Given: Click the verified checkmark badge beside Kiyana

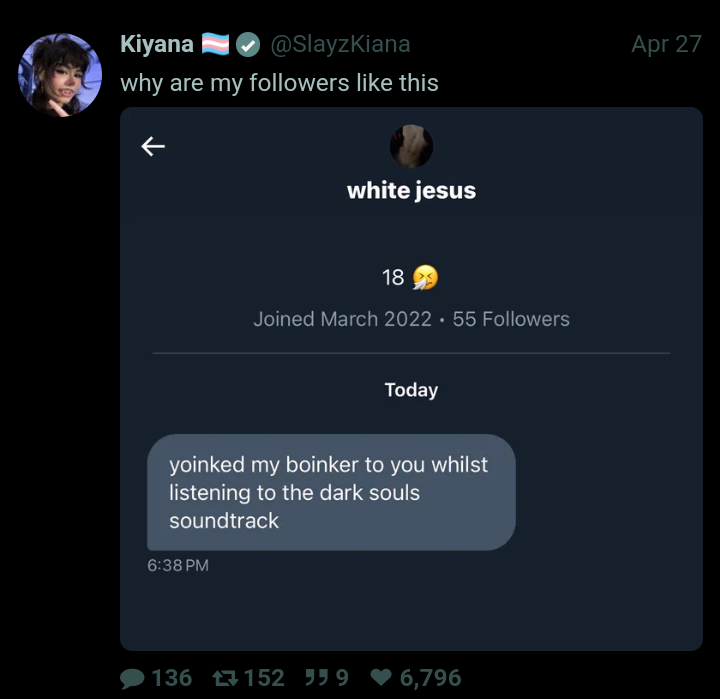Looking at the screenshot, I should pos(248,45).
